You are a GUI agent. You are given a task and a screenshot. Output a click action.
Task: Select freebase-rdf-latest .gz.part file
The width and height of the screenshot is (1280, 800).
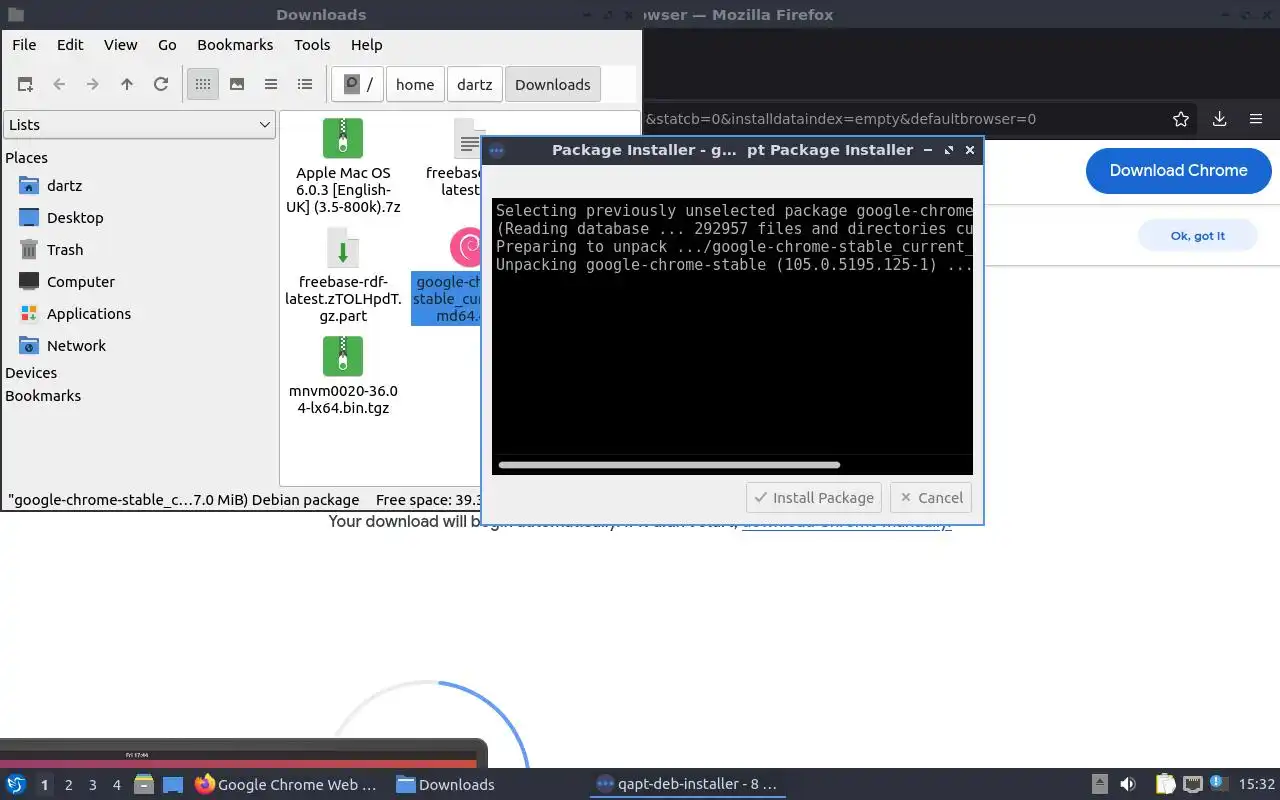click(x=343, y=277)
